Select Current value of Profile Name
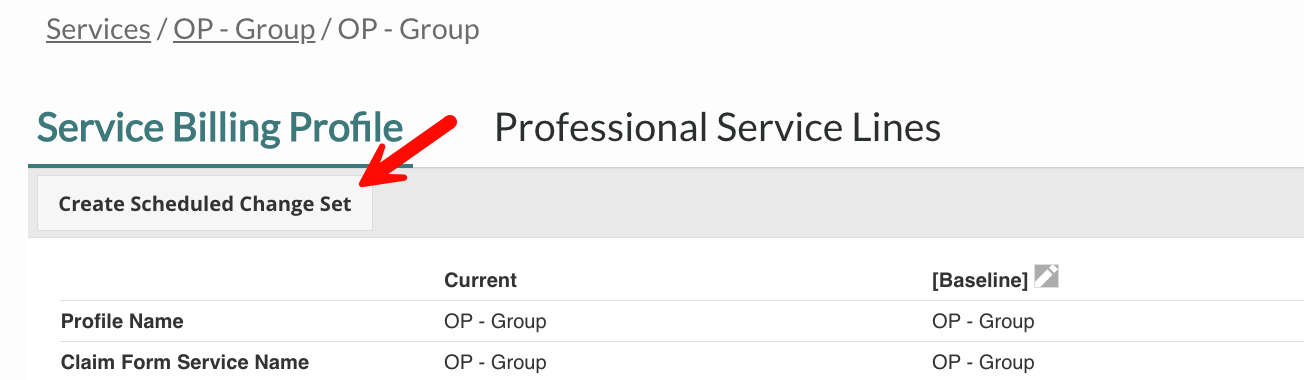Viewport: 1304px width, 380px height. [495, 322]
